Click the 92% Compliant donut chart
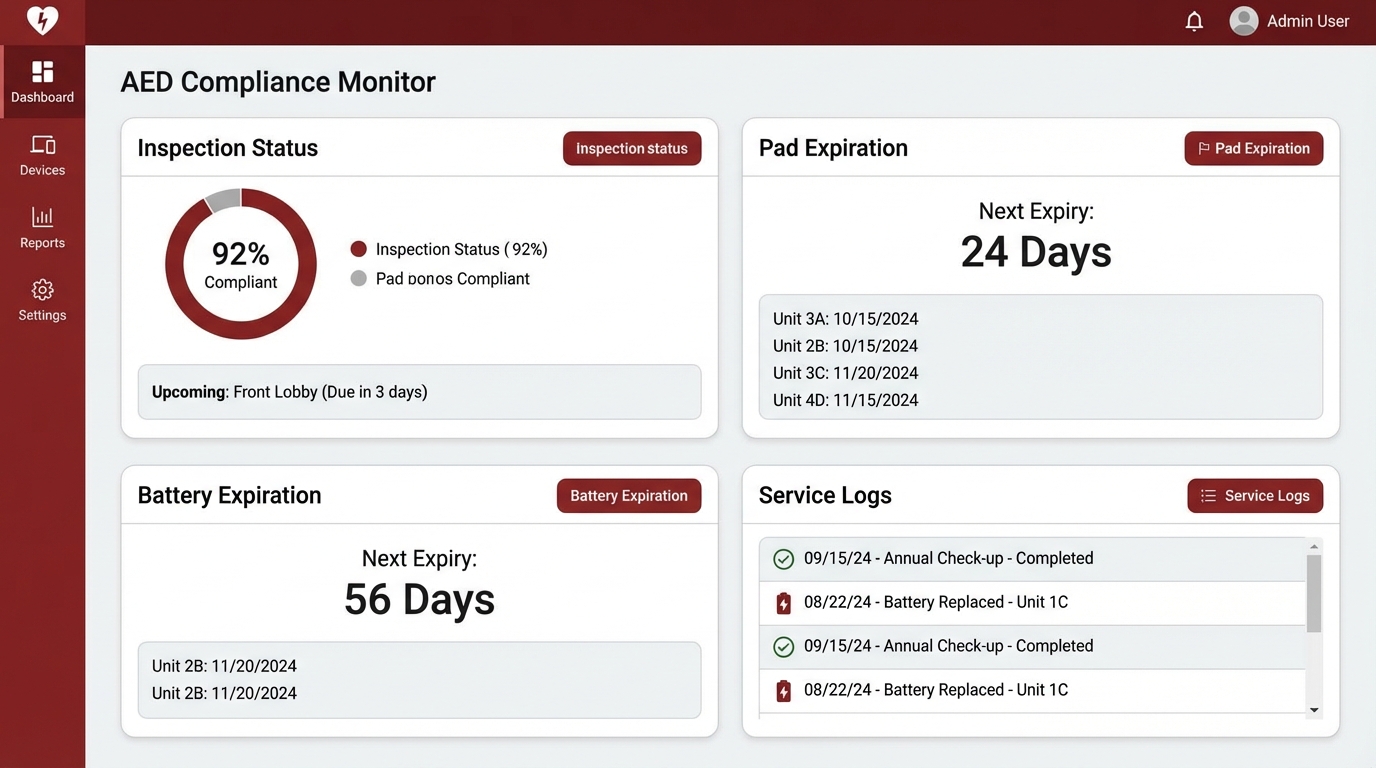 click(x=241, y=264)
